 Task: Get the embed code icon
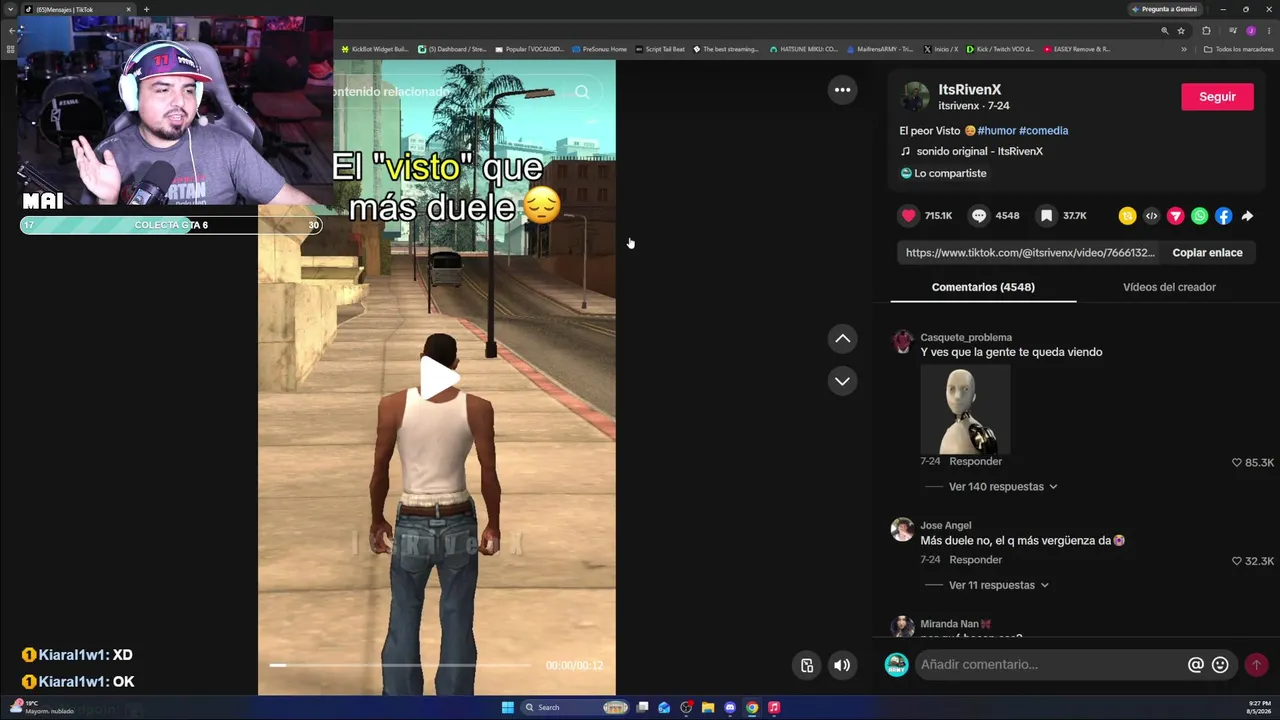[1151, 216]
